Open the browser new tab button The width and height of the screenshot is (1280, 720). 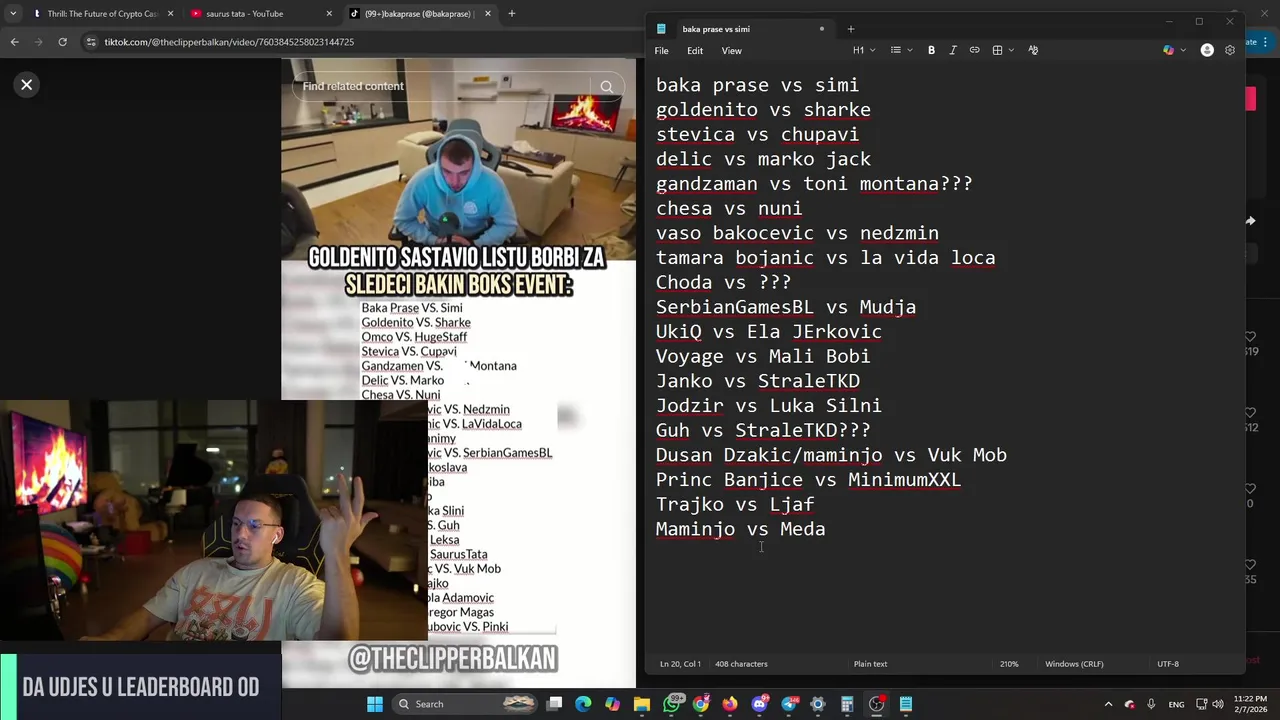(x=511, y=14)
